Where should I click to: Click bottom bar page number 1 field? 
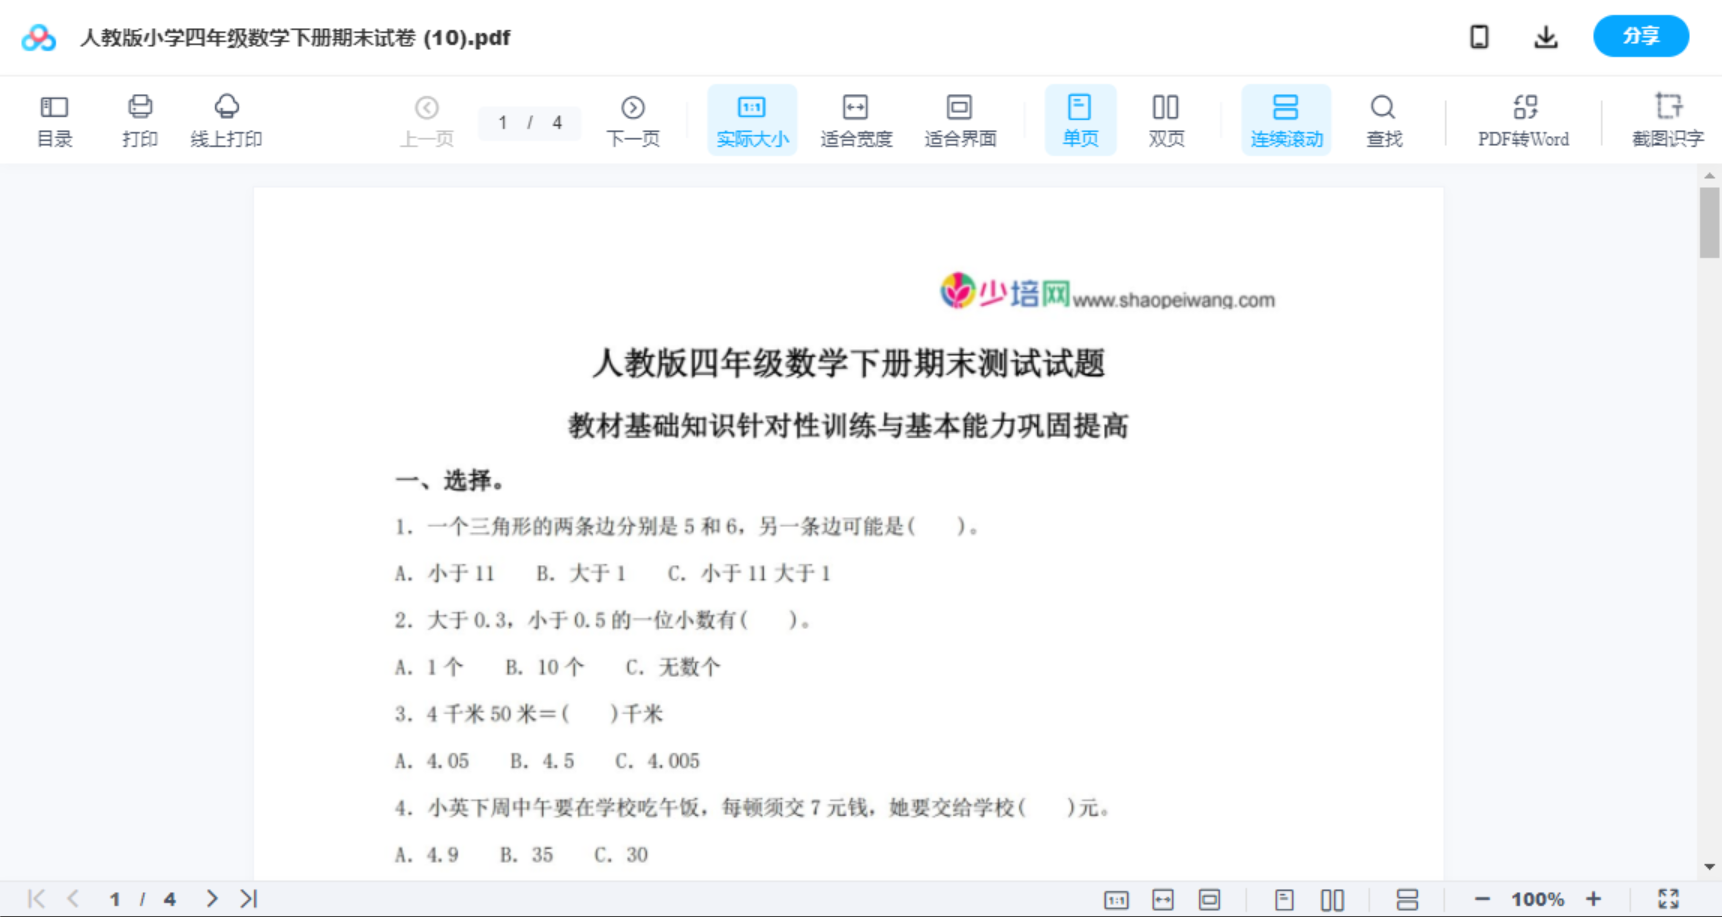click(115, 899)
